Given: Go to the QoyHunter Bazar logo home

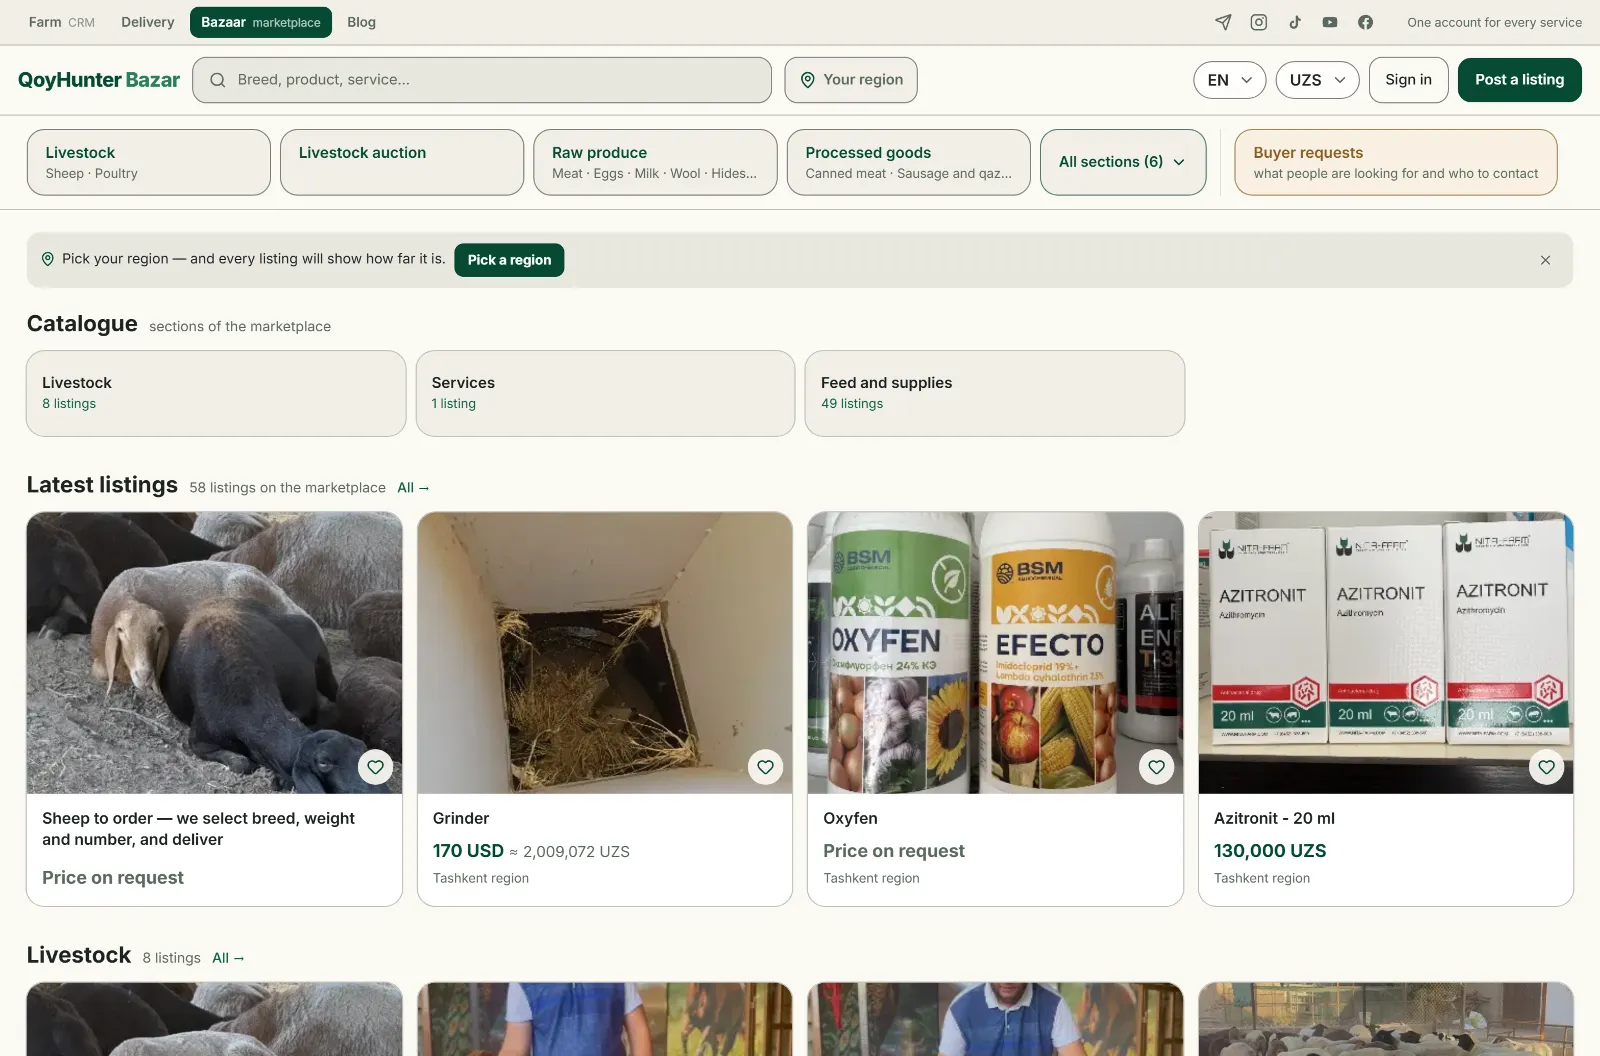Looking at the screenshot, I should [99, 80].
